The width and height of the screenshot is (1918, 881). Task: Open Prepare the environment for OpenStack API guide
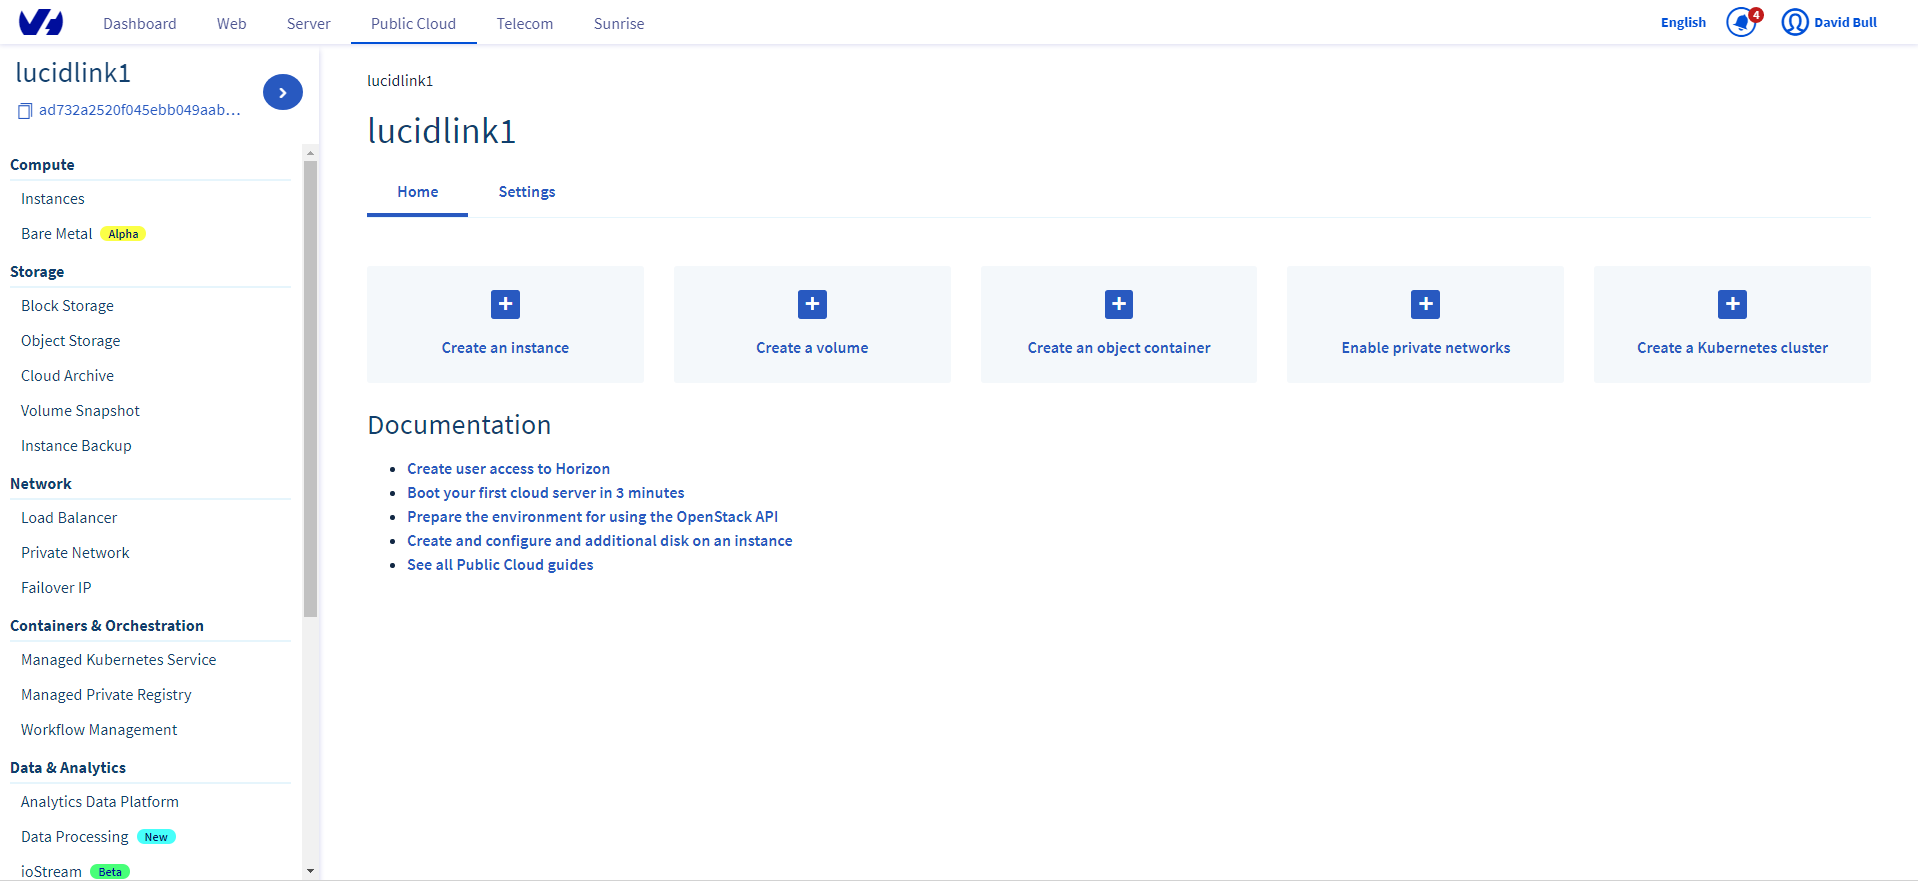592,517
